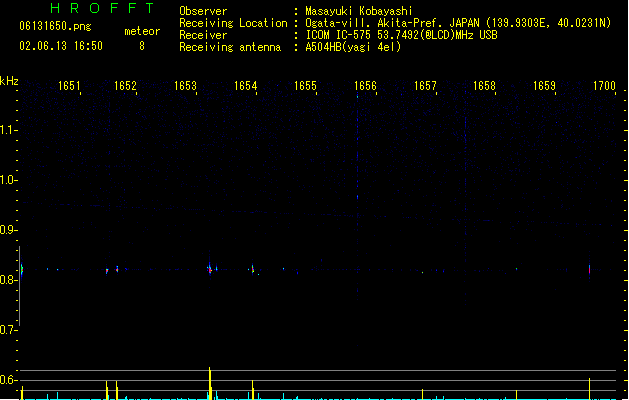Click the 0.9 kHz axis label
Viewport: 629px width, 400px height.
[x=8, y=230]
